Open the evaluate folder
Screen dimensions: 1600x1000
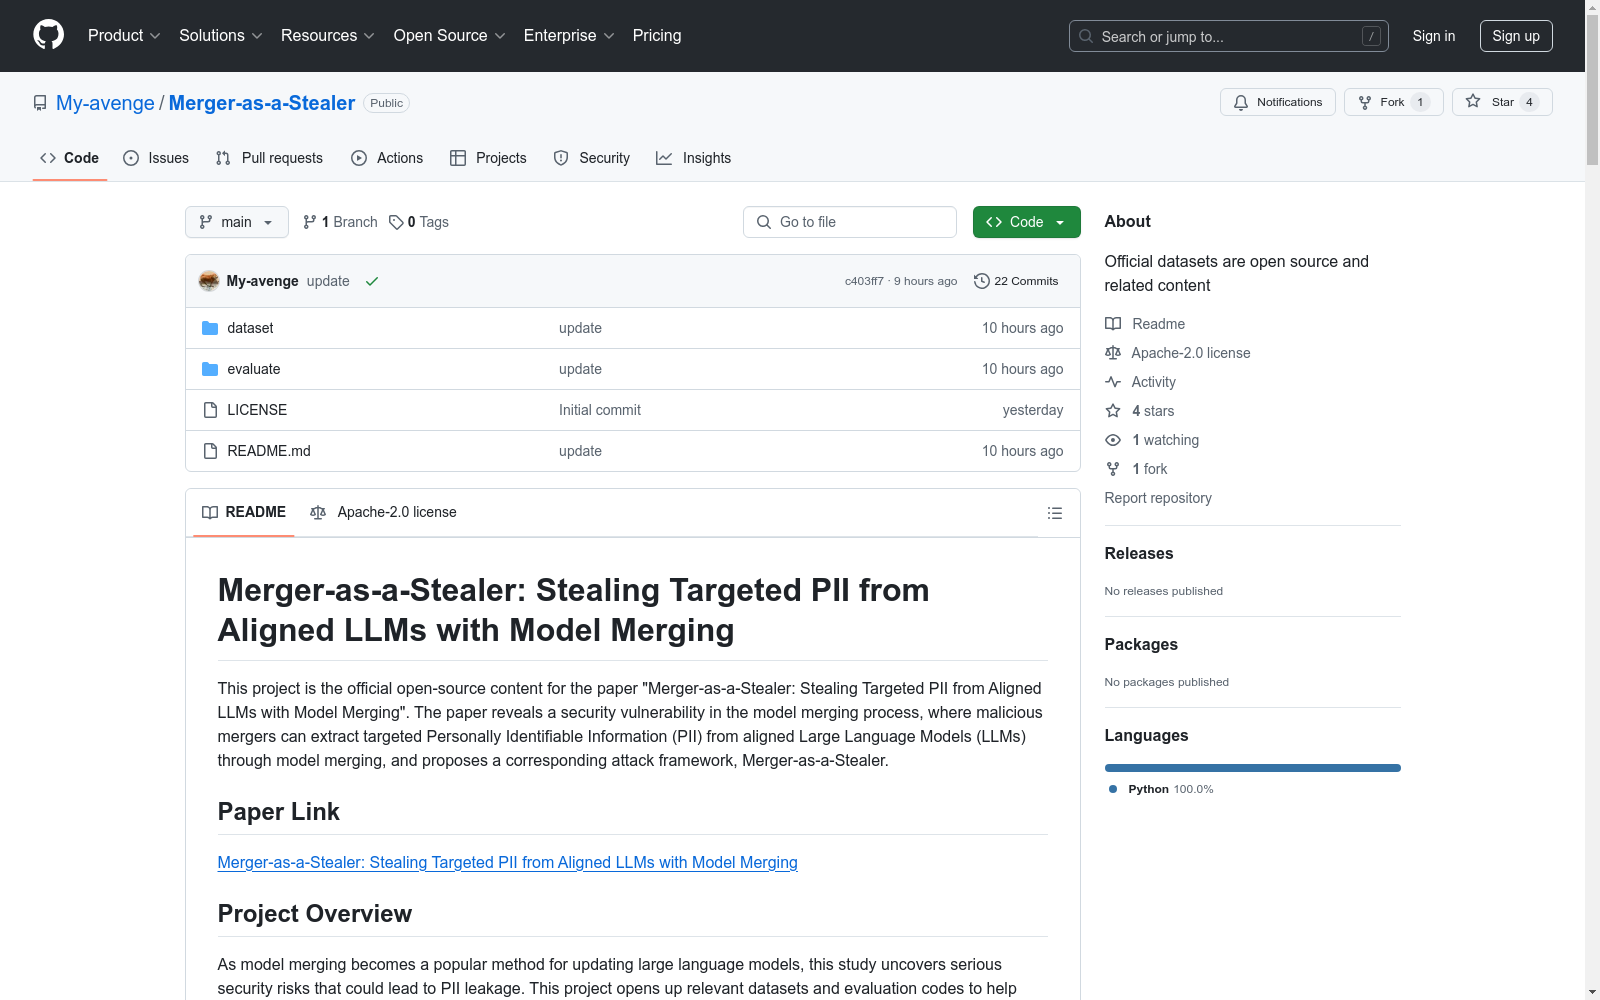[x=254, y=369]
